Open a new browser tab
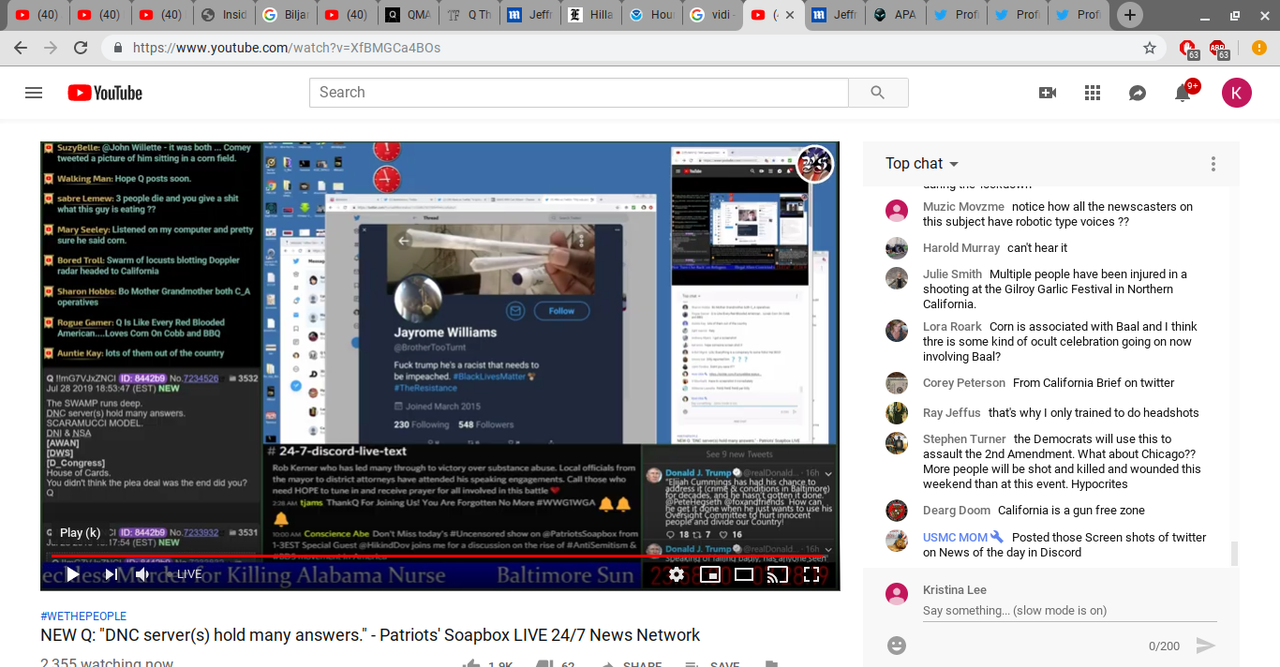The height and width of the screenshot is (667, 1280). point(1129,15)
